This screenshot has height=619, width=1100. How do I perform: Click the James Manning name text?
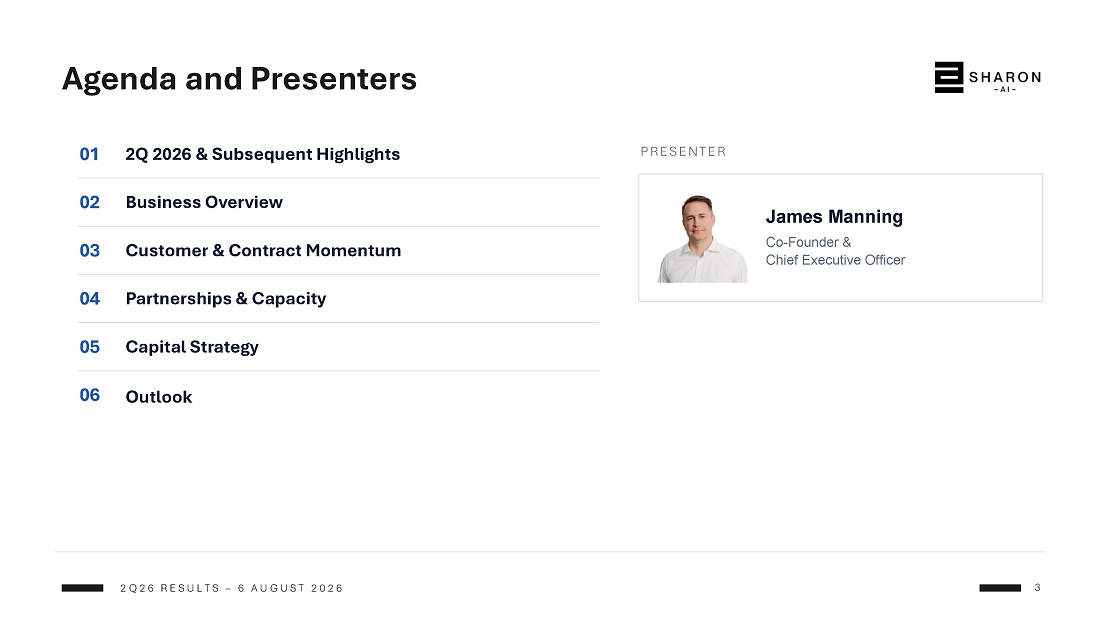[x=834, y=217]
